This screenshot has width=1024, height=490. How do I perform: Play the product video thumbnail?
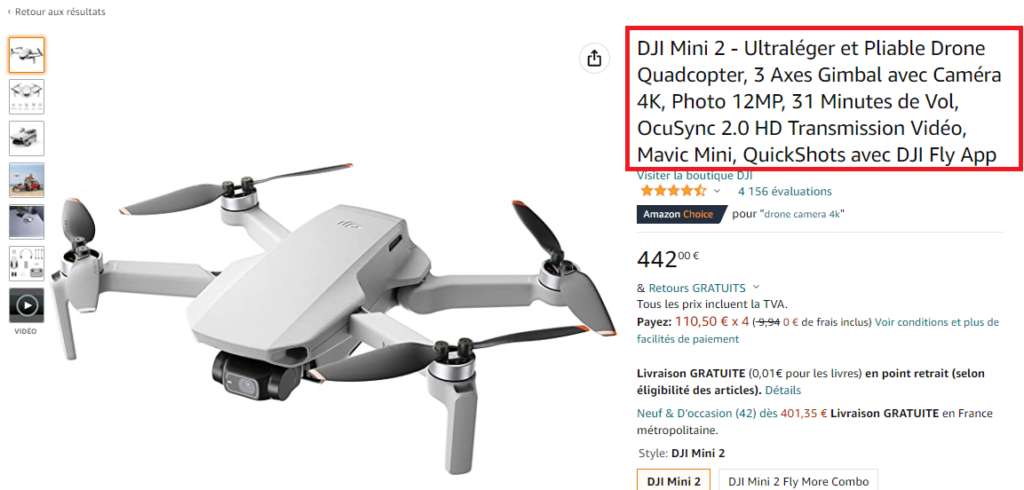coord(27,305)
